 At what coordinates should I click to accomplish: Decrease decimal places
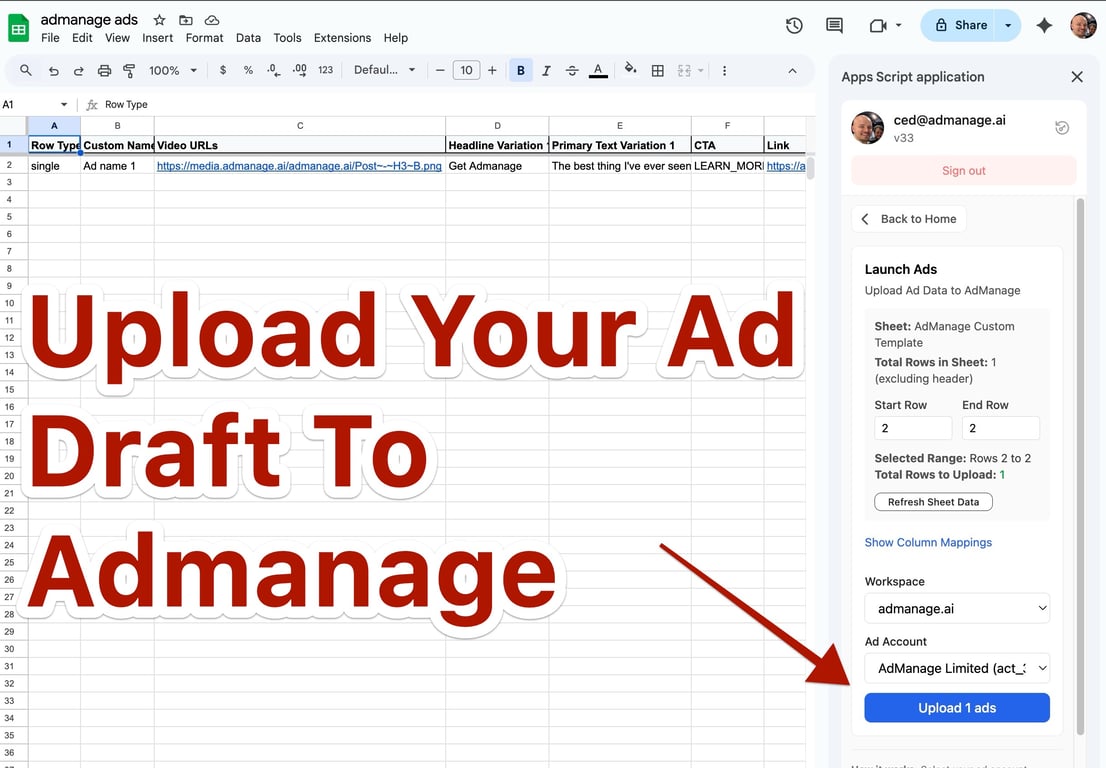(x=274, y=71)
